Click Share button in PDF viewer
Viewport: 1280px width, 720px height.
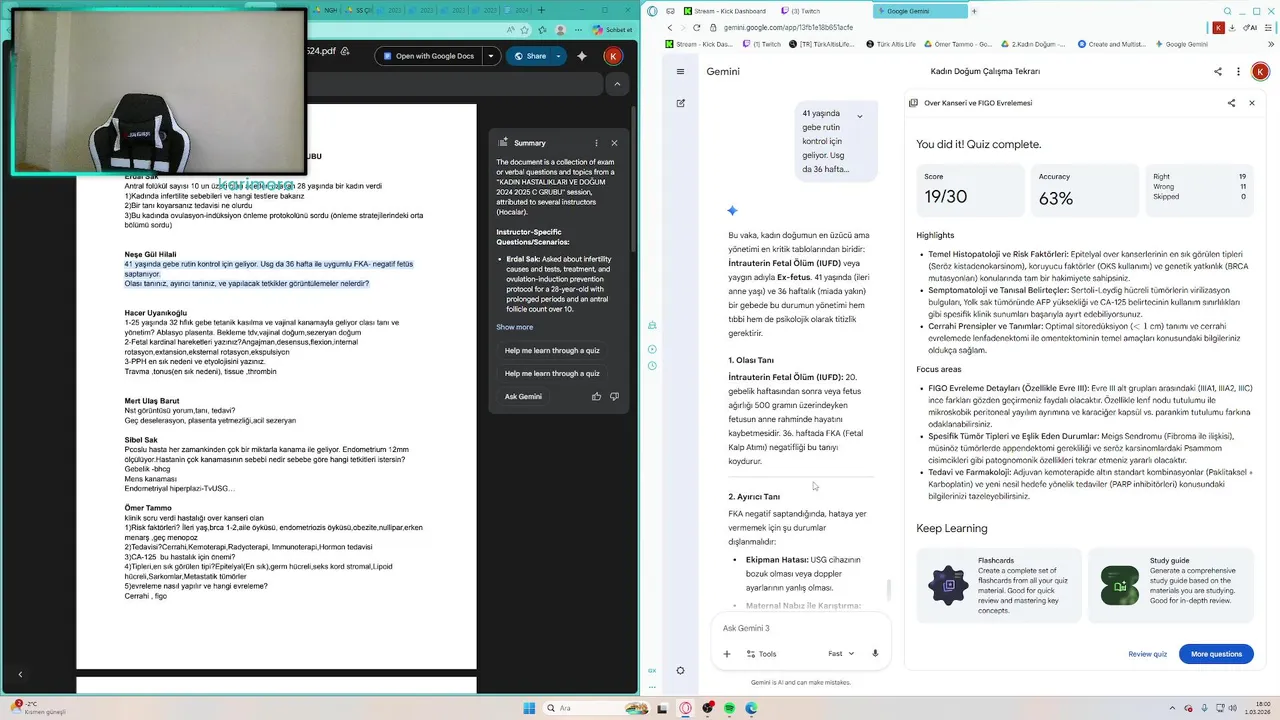[530, 56]
